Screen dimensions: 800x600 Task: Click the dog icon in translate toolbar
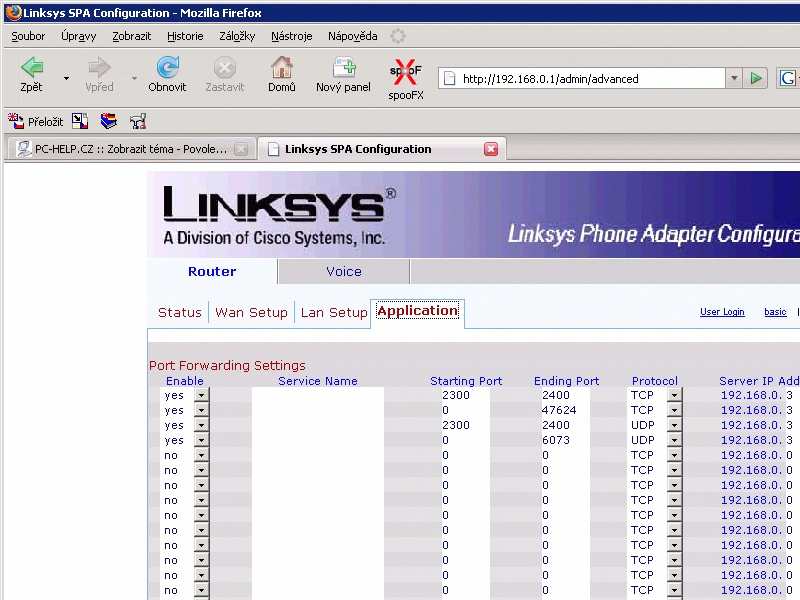138,121
